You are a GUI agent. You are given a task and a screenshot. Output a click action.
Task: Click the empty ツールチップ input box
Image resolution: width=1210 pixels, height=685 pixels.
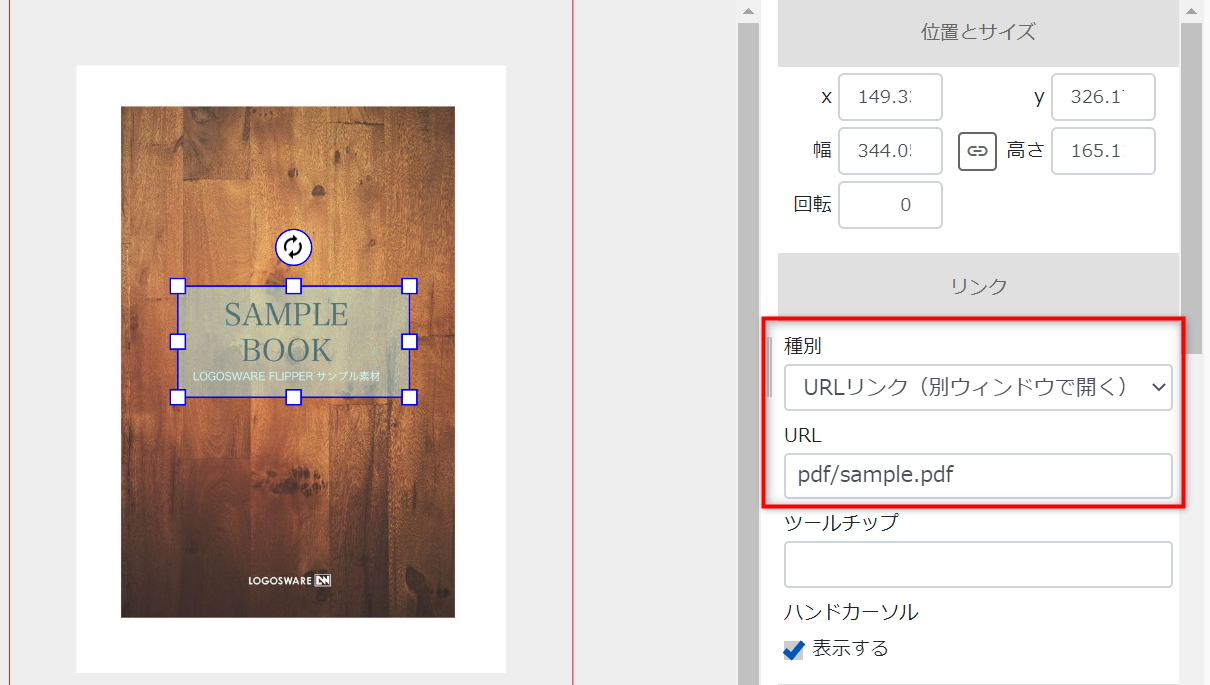[x=978, y=564]
